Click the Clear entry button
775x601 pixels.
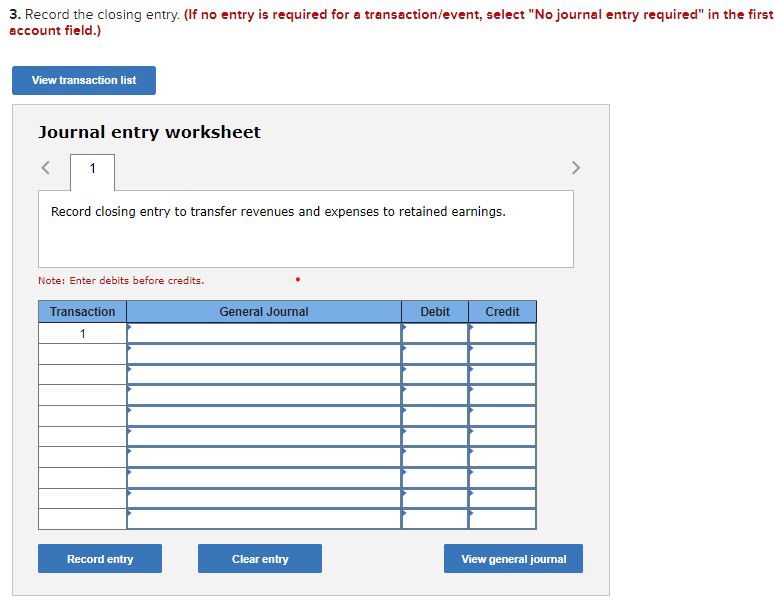[260, 558]
